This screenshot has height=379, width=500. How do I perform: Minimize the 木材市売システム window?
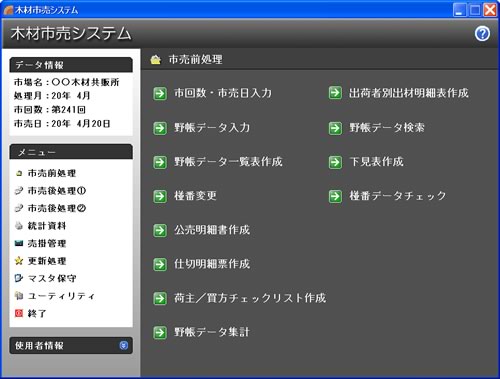[x=460, y=10]
